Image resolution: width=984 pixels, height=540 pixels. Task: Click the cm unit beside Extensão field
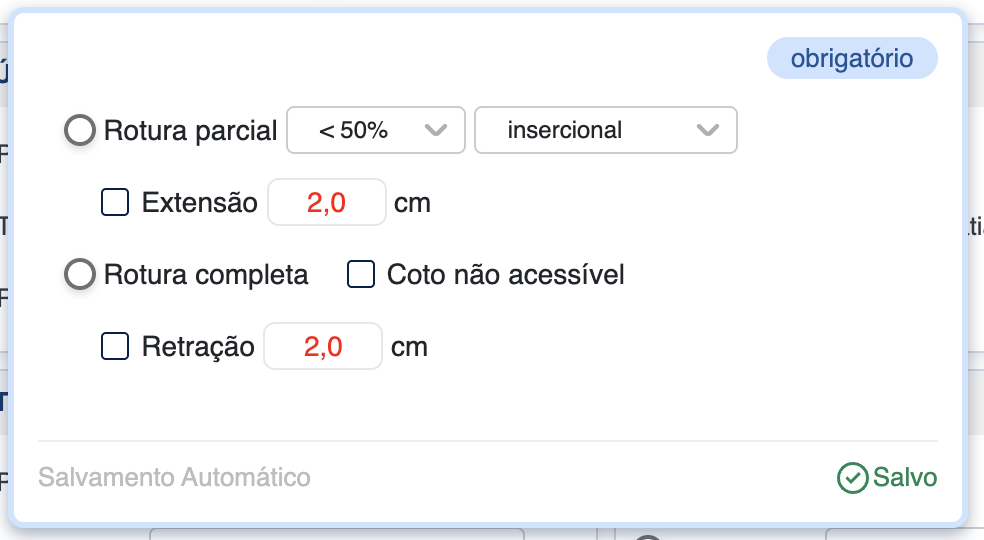pos(412,203)
